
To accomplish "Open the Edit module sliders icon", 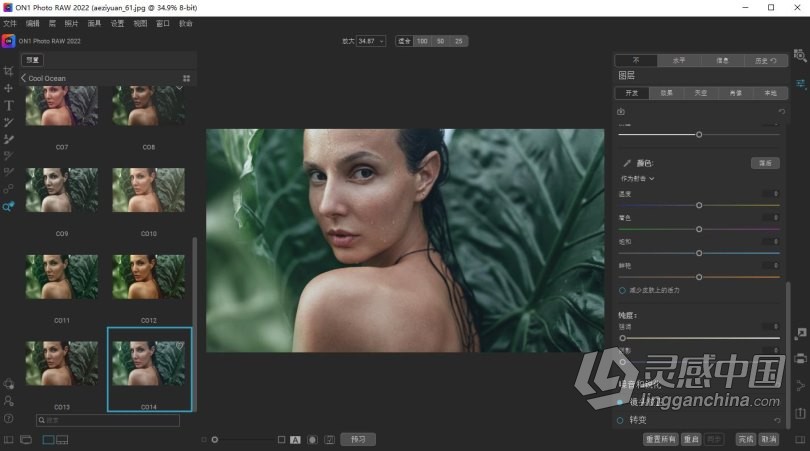I will tap(800, 83).
